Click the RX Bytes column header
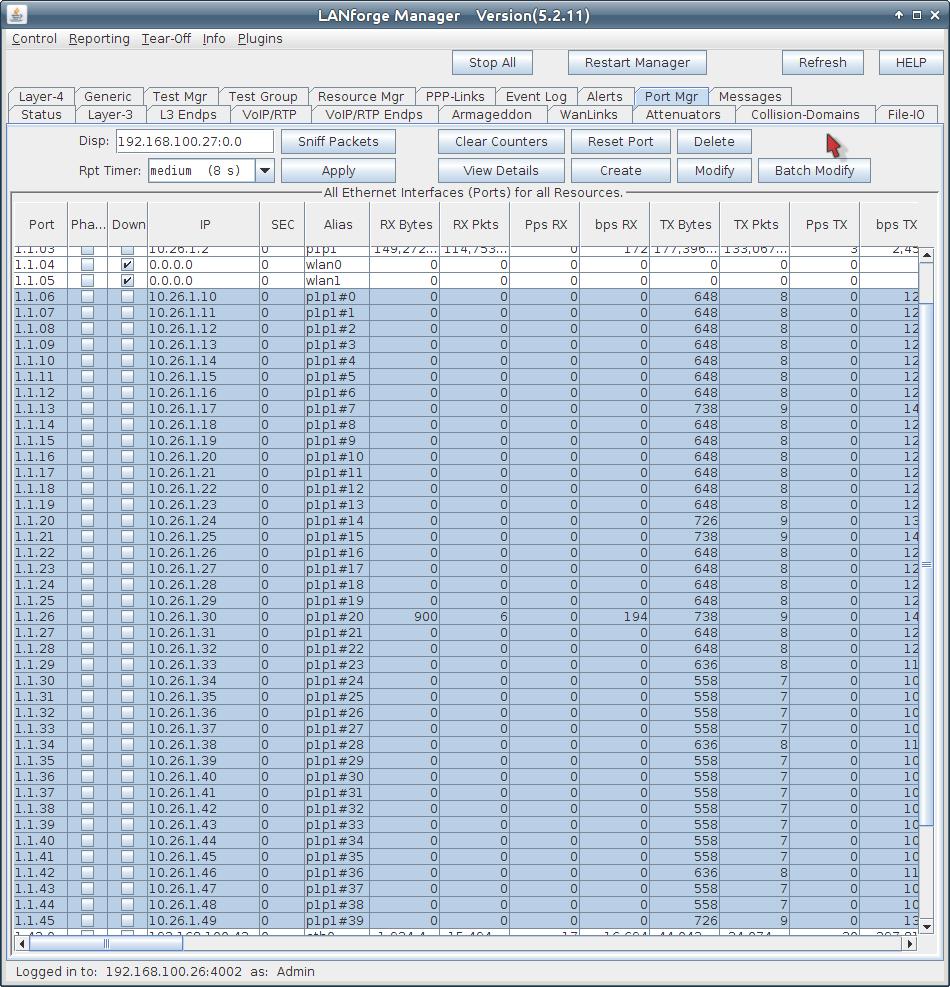The image size is (950, 987). (405, 225)
